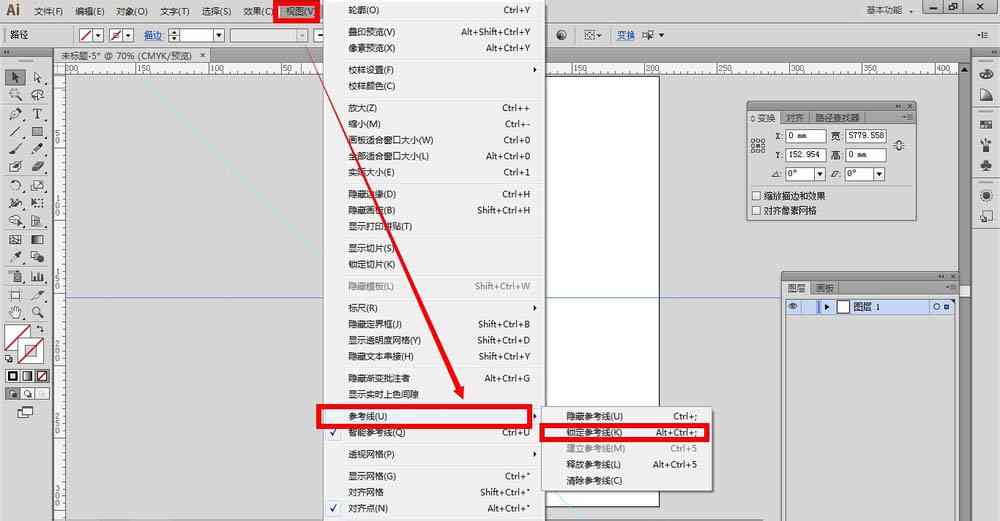This screenshot has height=521, width=1000.
Task: Select the Zoom magnifier tool
Action: pyautogui.click(x=38, y=312)
